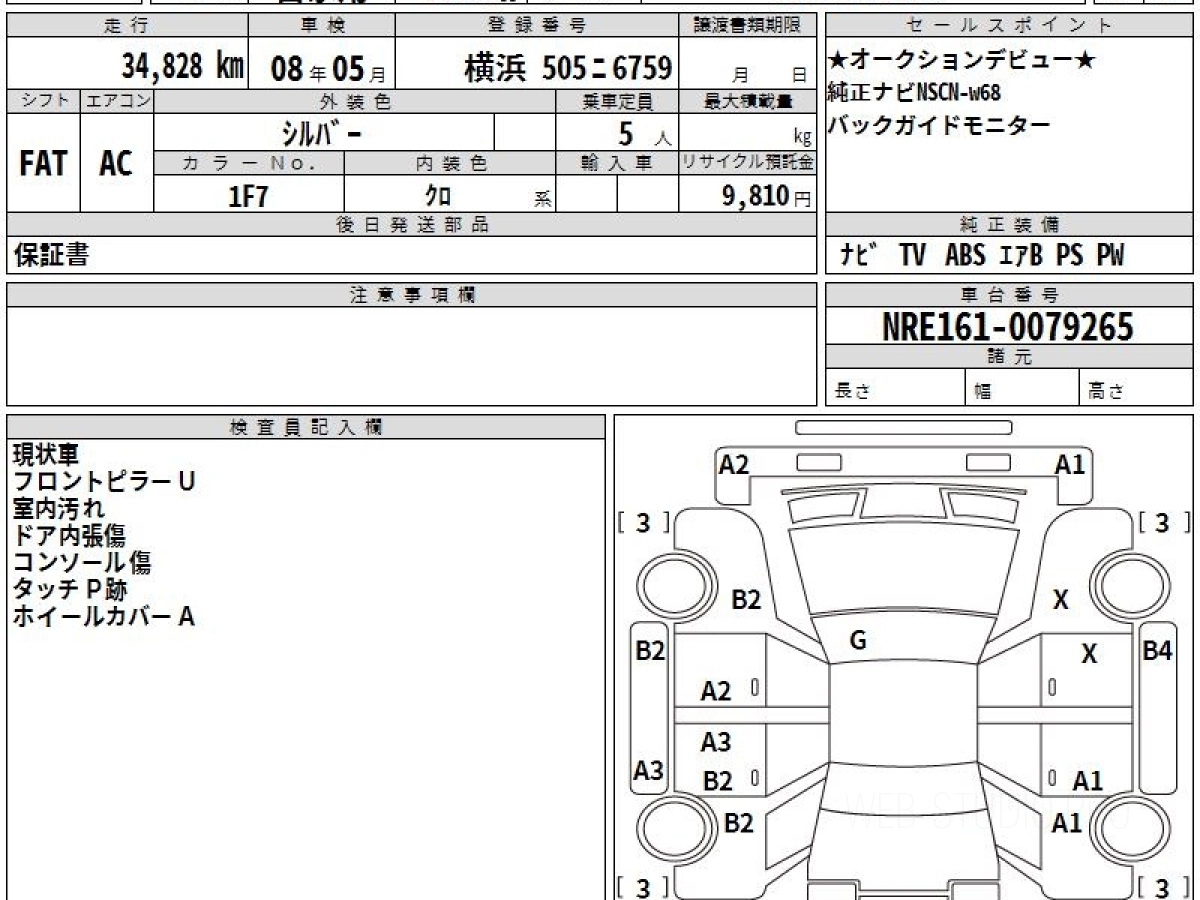Click the フロントピラー U inspector note
The width and height of the screenshot is (1200, 900).
pyautogui.click(x=103, y=482)
